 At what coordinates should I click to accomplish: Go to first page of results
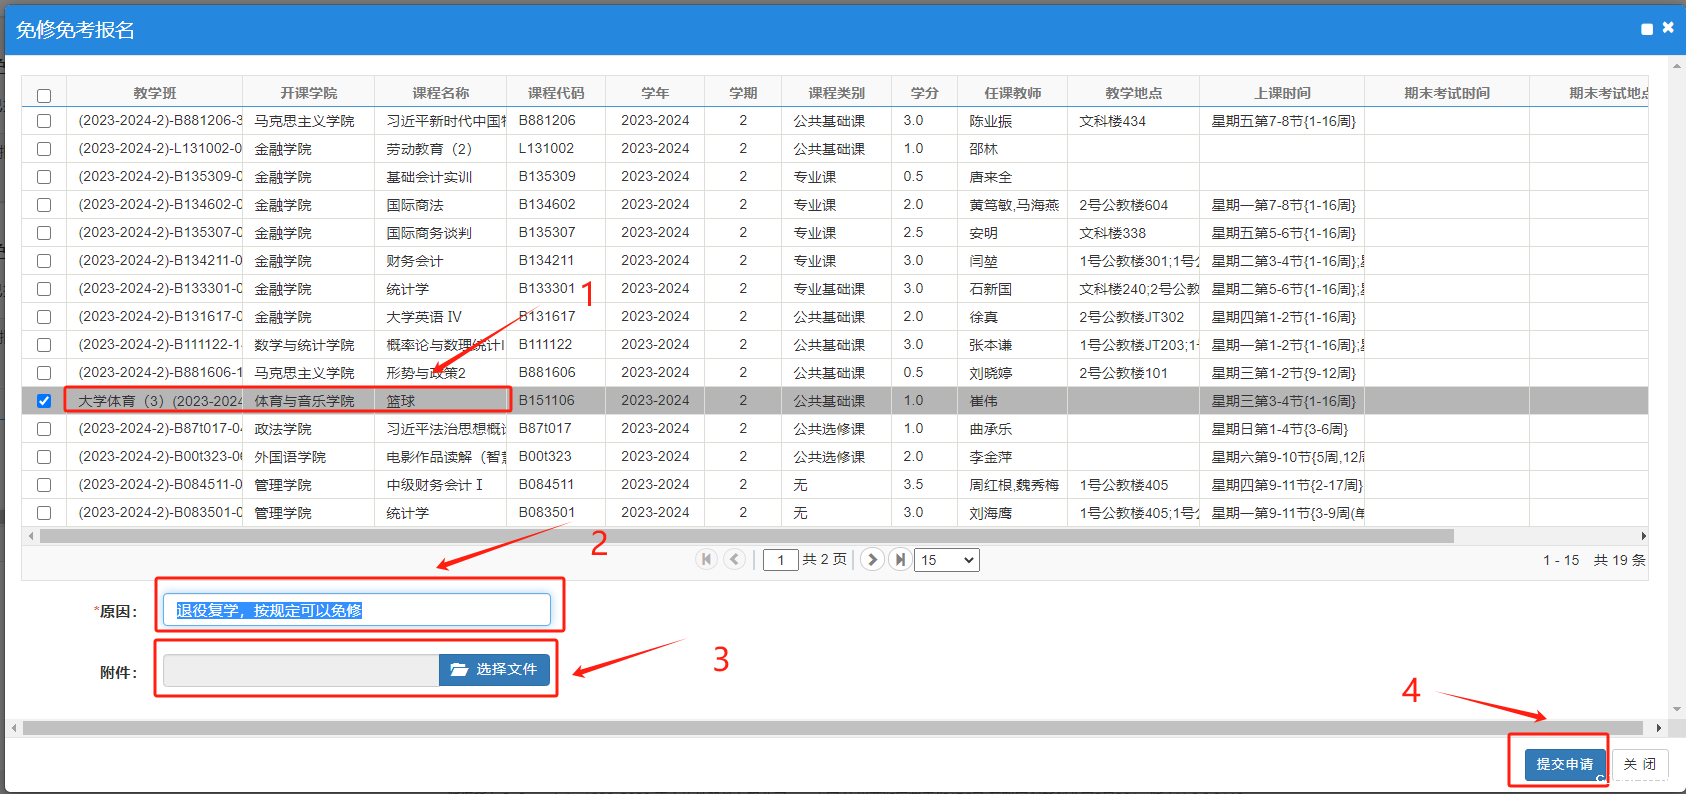point(706,559)
